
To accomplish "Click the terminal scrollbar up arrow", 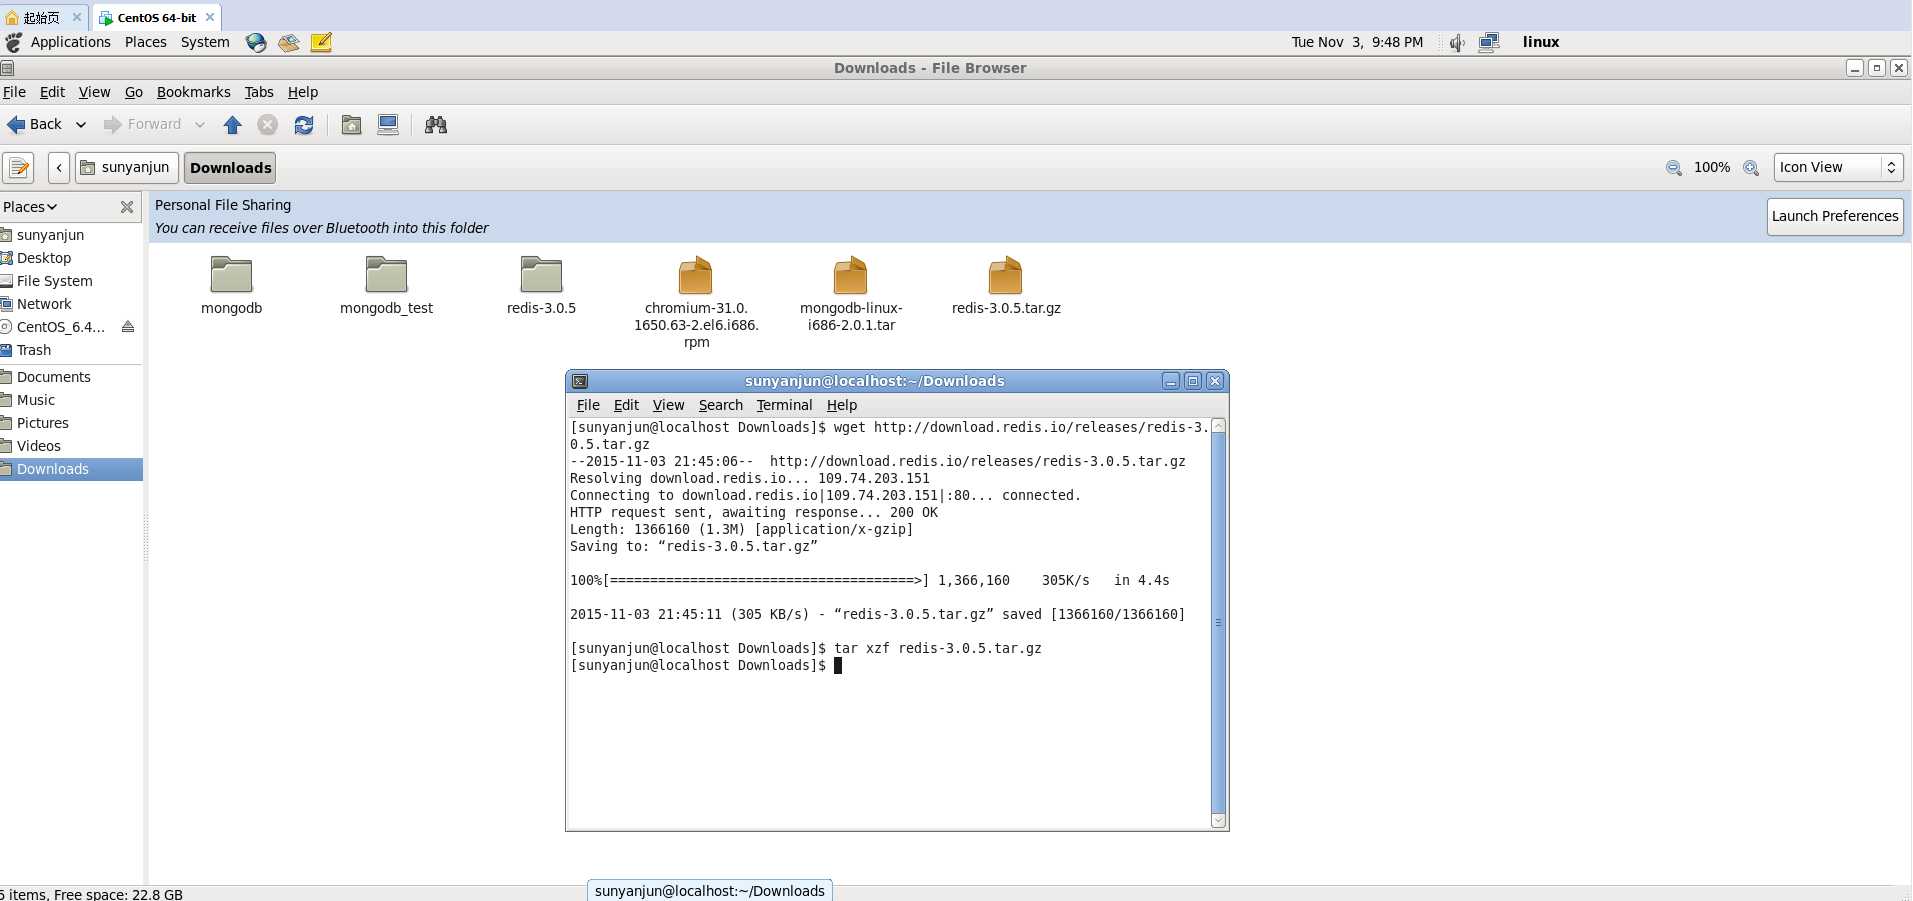I will [x=1218, y=426].
